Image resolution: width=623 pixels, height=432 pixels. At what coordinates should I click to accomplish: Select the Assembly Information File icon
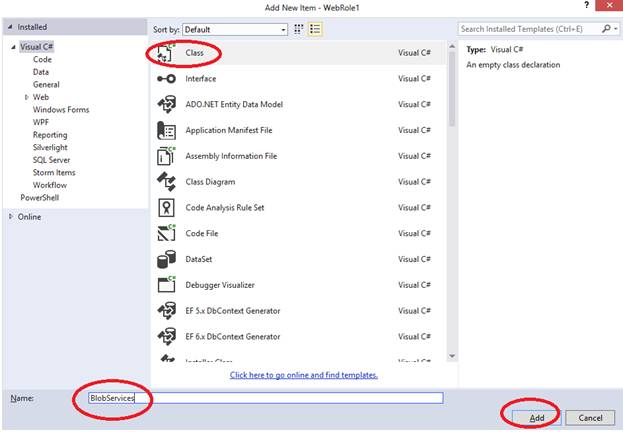coord(166,156)
